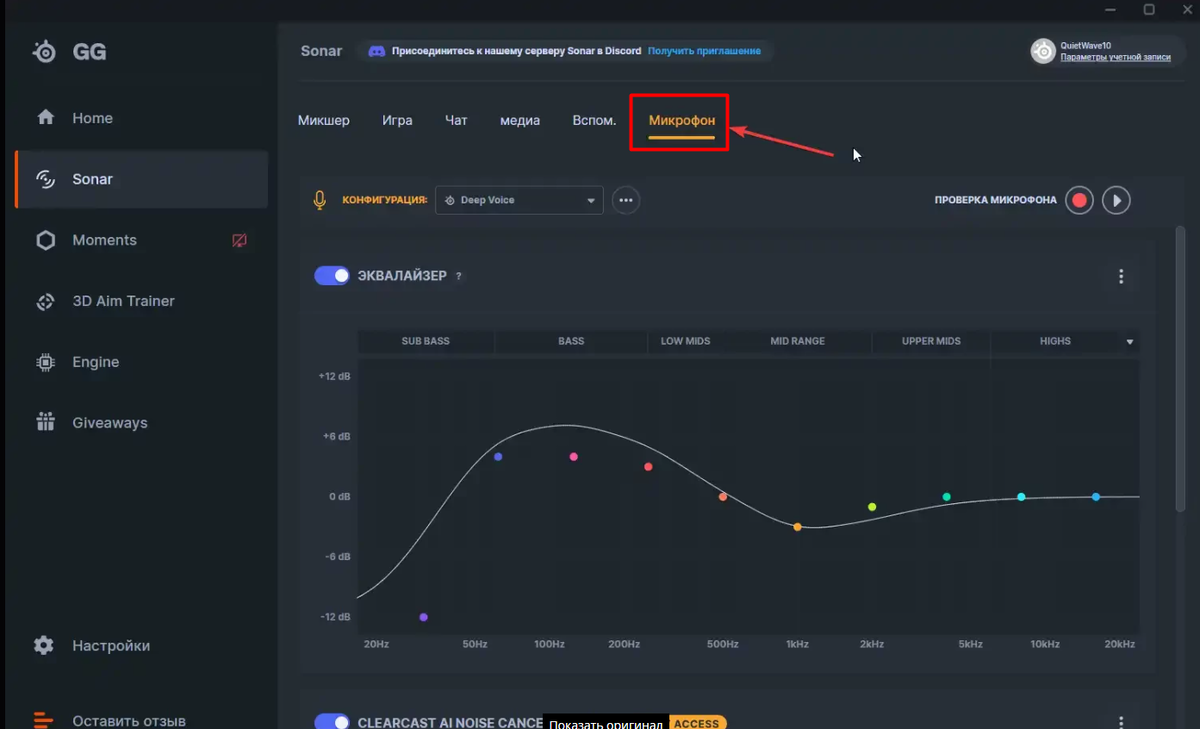Click the SteelSeries GG logo icon

(45, 52)
